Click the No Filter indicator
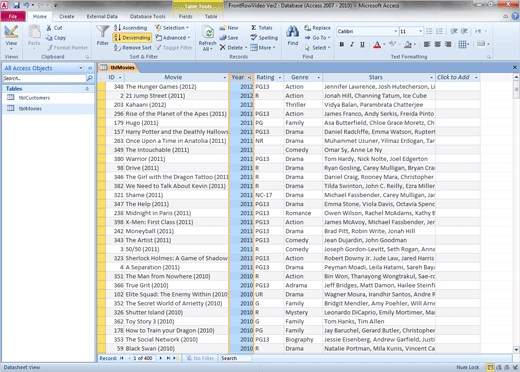 point(200,358)
